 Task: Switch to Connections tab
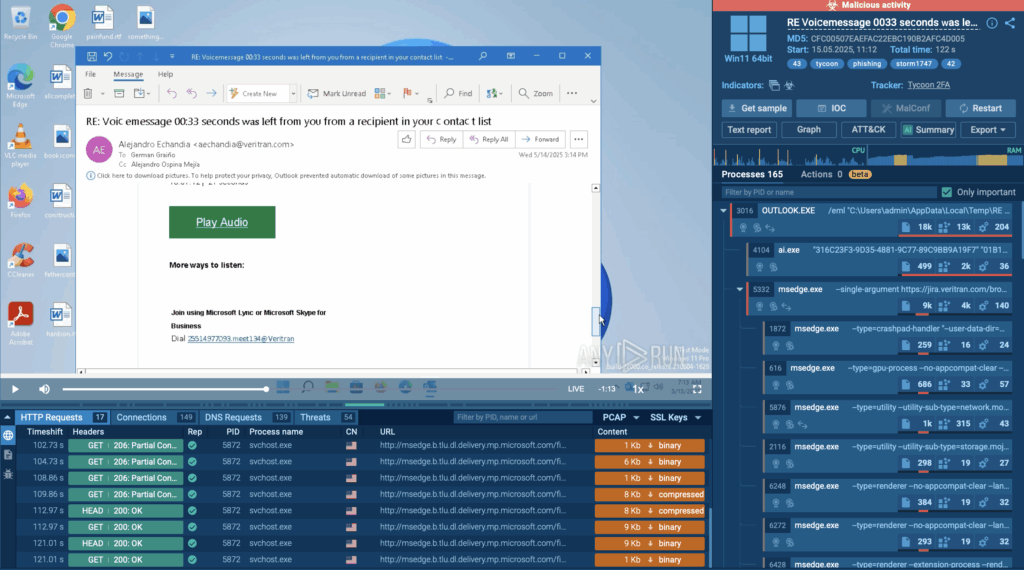153,417
